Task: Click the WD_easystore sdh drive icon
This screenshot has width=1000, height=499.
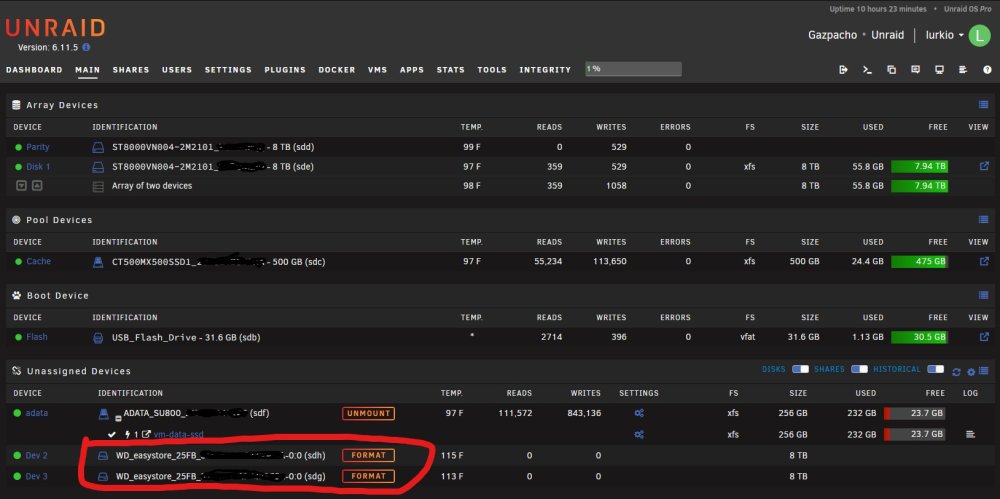Action: coord(103,456)
